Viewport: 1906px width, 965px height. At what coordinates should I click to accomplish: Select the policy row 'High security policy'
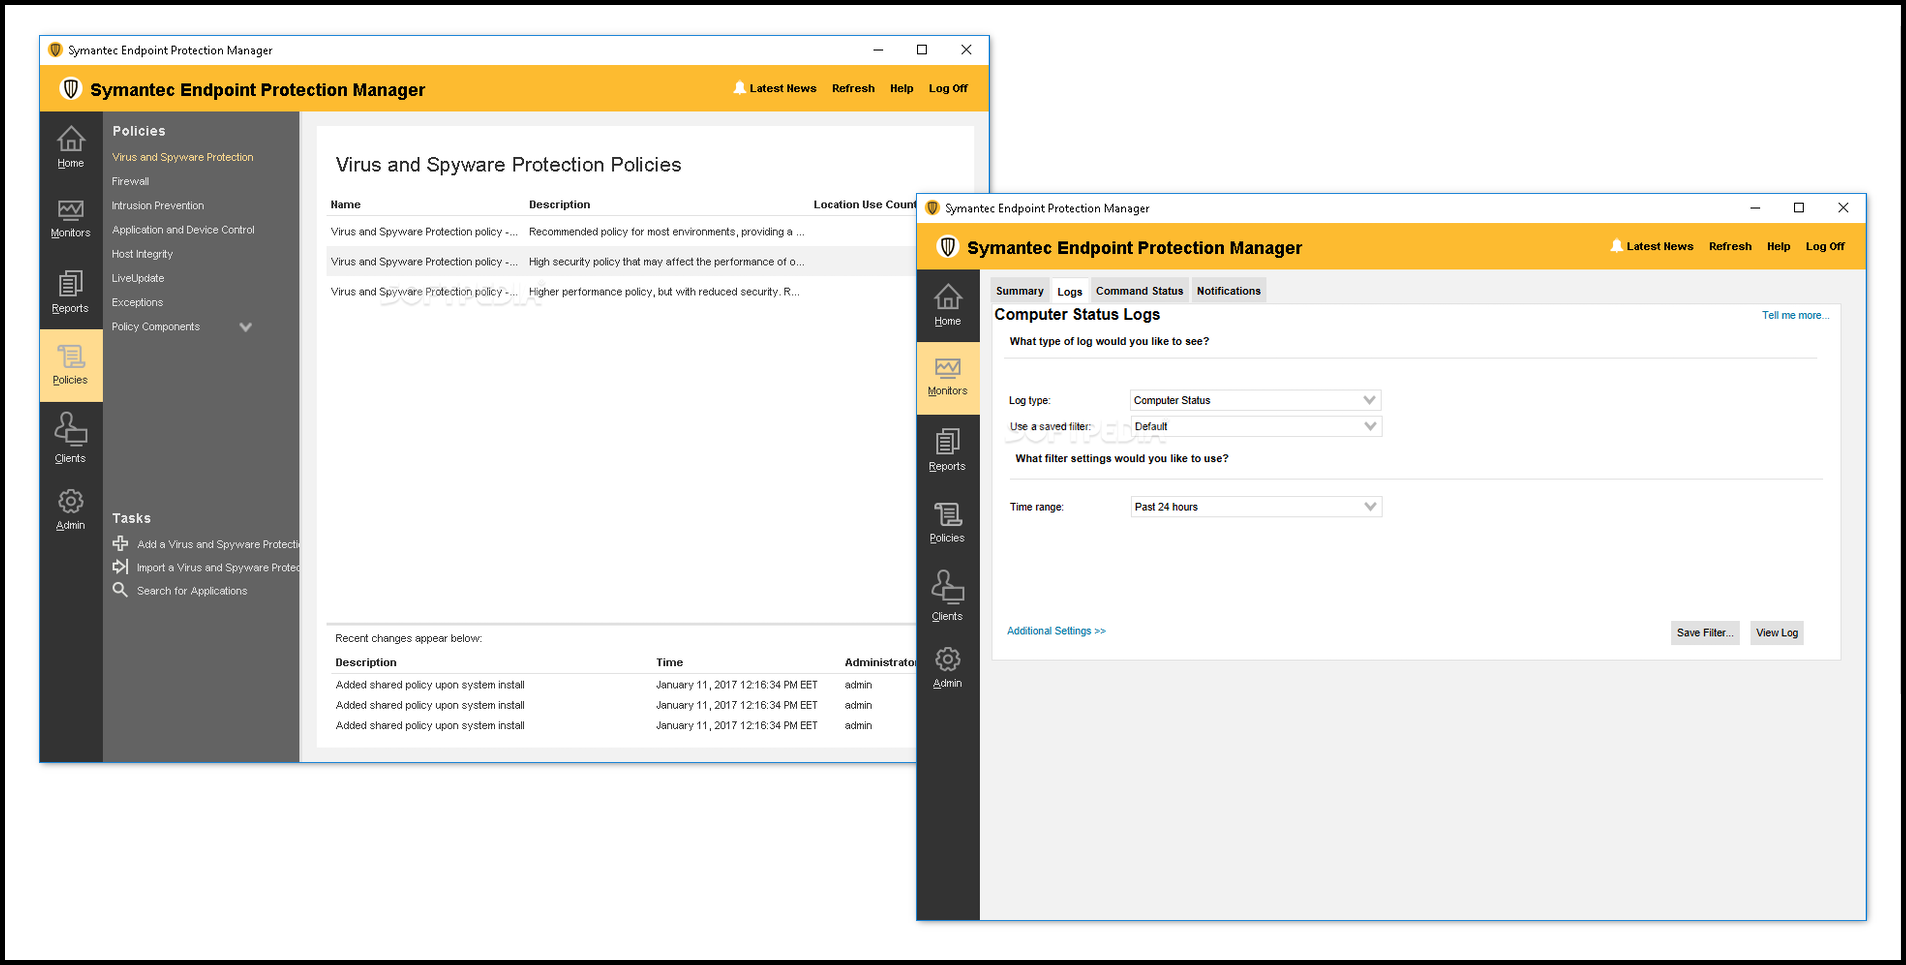[x=622, y=261]
